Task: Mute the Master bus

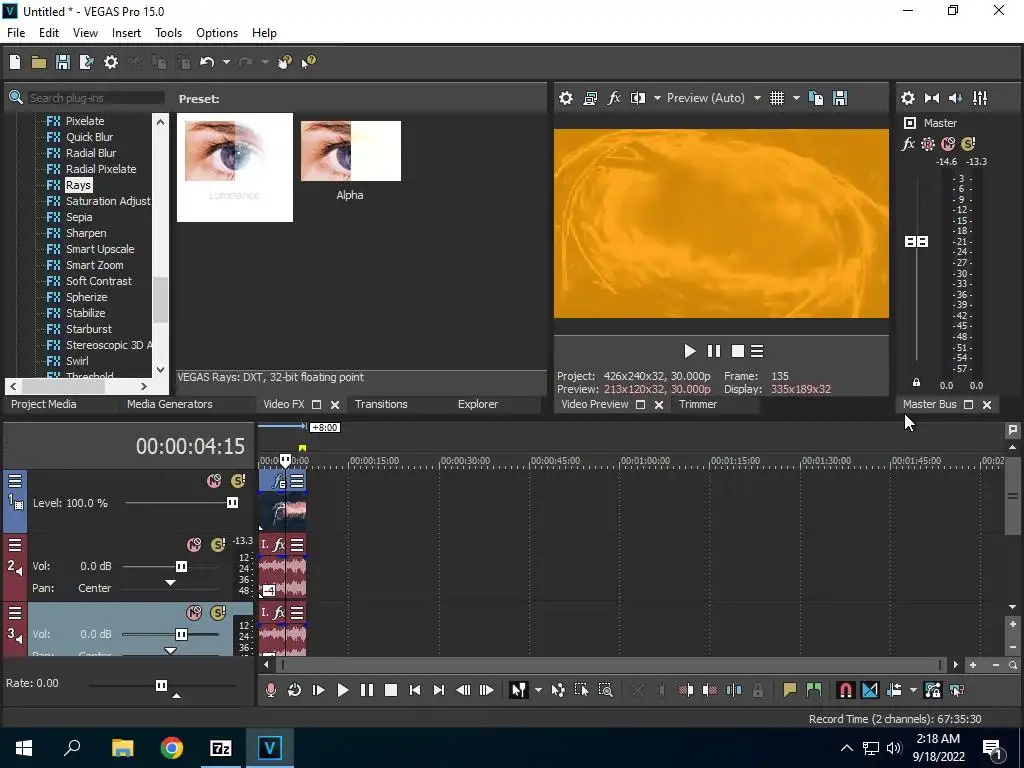Action: (x=948, y=144)
